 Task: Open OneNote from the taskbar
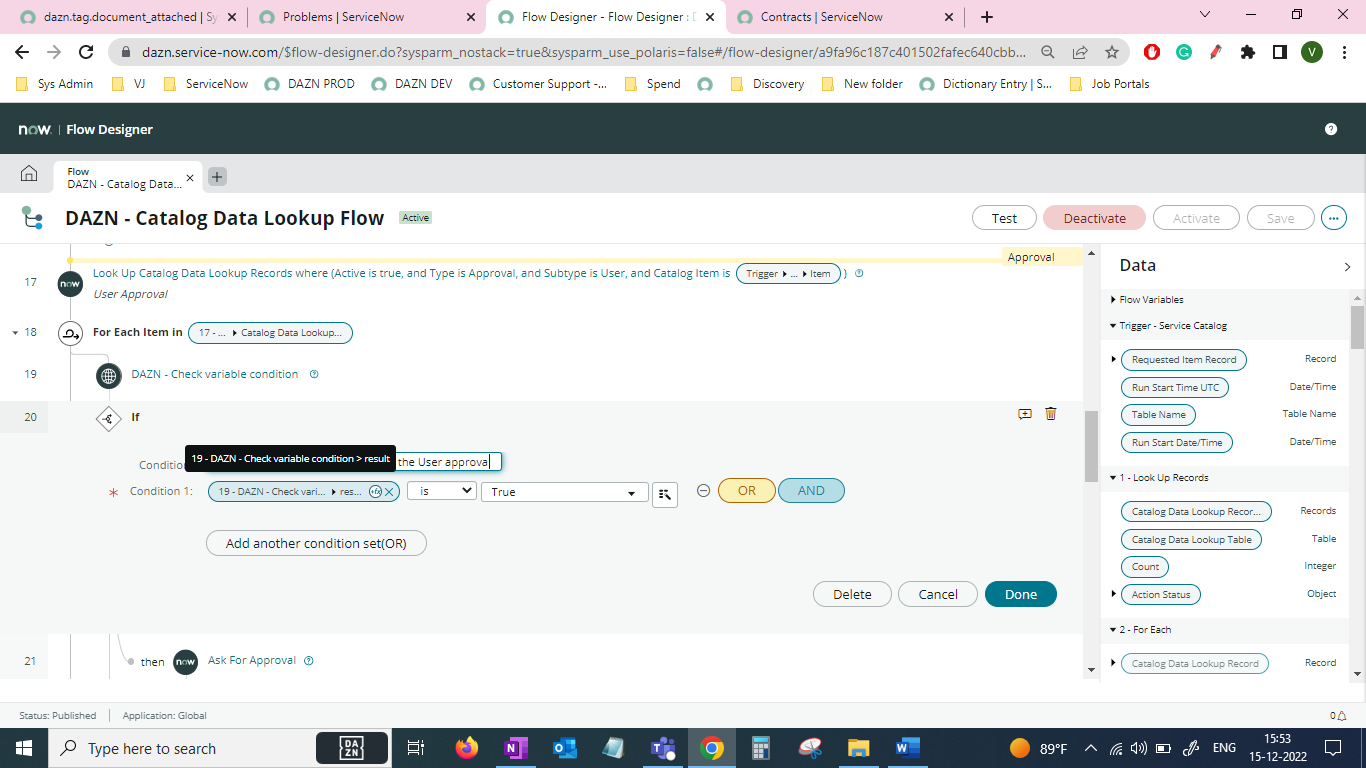(x=516, y=748)
